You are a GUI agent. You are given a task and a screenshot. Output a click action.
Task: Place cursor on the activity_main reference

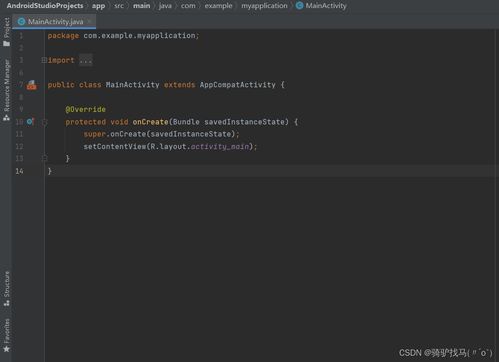[x=220, y=146]
